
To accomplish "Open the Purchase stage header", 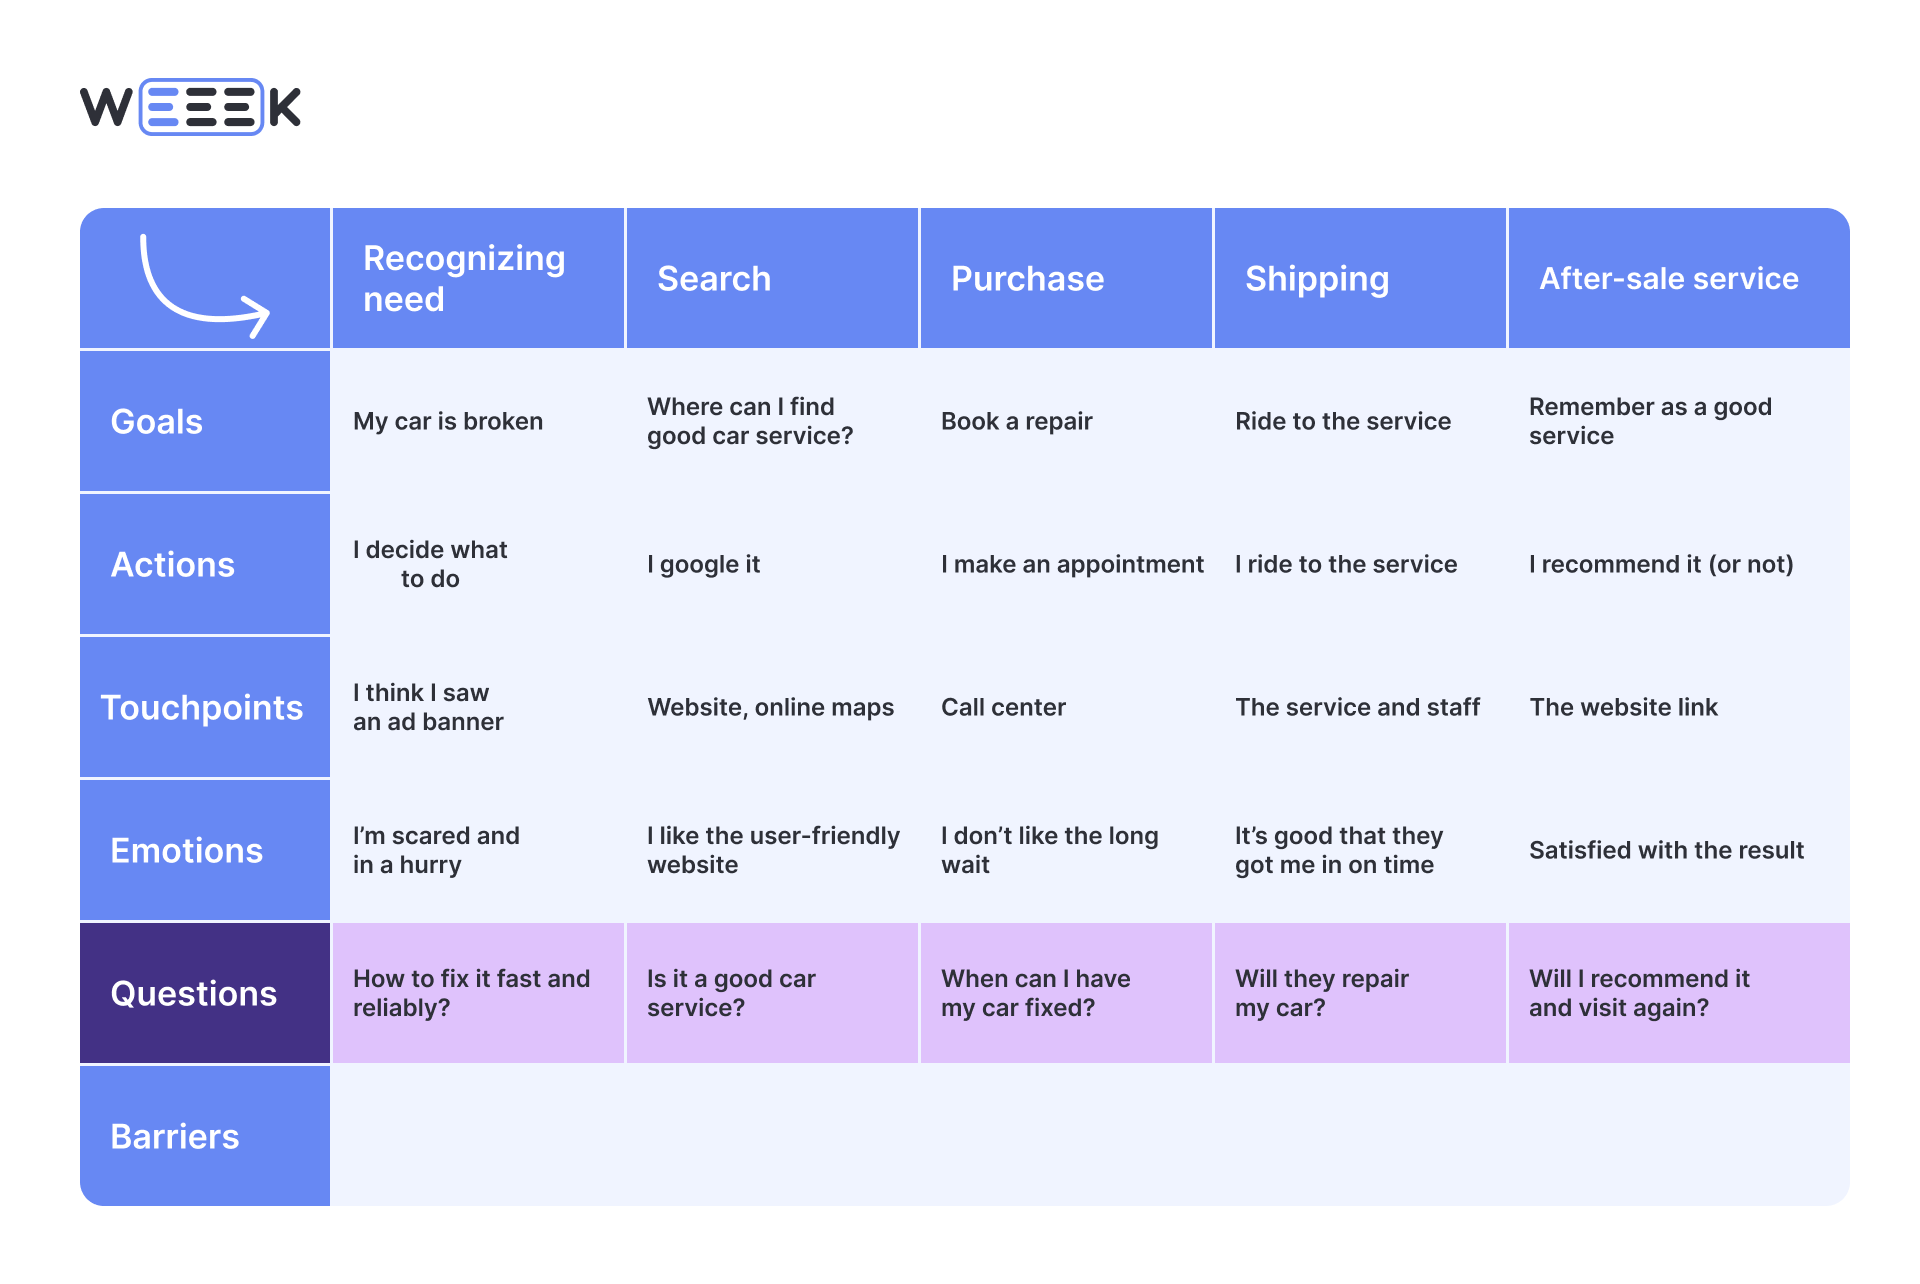I will pos(1027,278).
